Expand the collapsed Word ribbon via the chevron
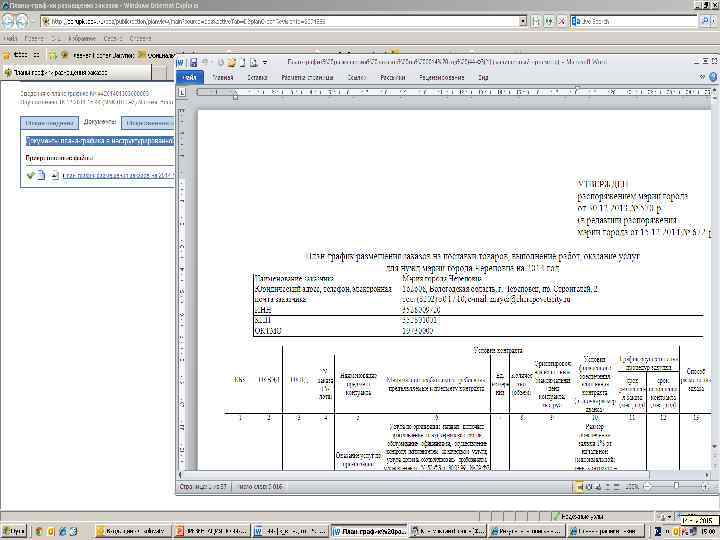Screen dimensions: 720x540 702,77
